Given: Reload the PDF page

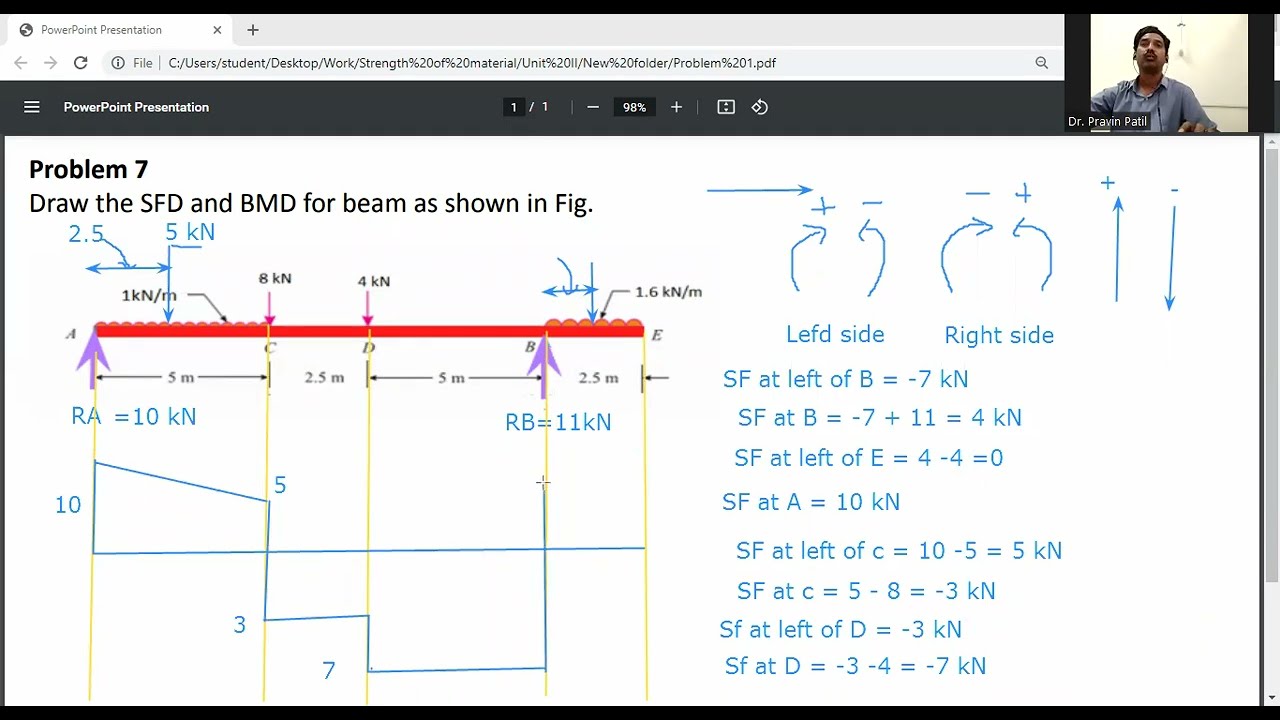Looking at the screenshot, I should click(81, 62).
